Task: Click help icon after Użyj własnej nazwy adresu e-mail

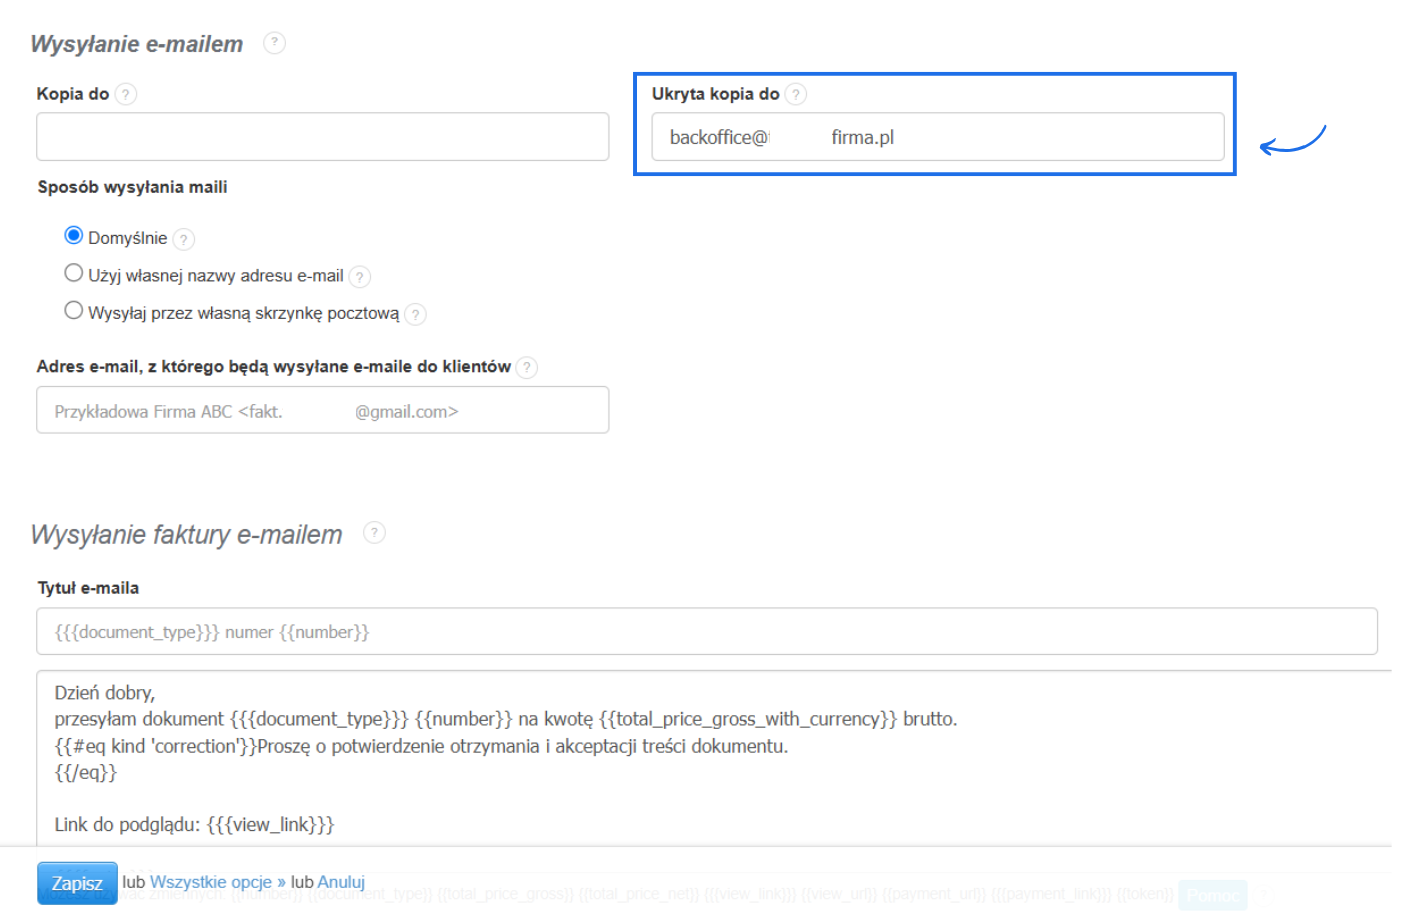Action: coord(360,277)
